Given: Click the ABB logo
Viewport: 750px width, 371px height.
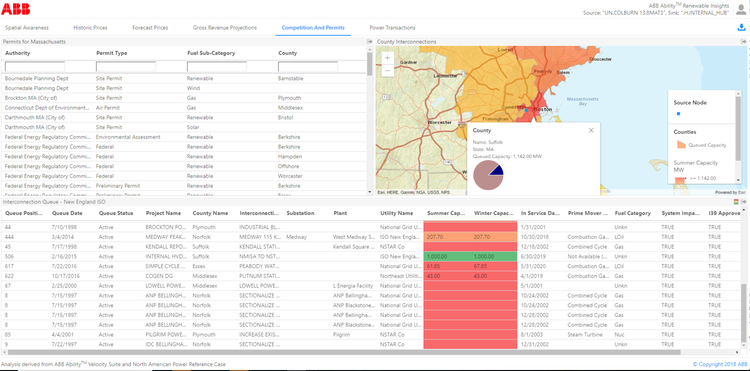Looking at the screenshot, I should coord(16,9).
